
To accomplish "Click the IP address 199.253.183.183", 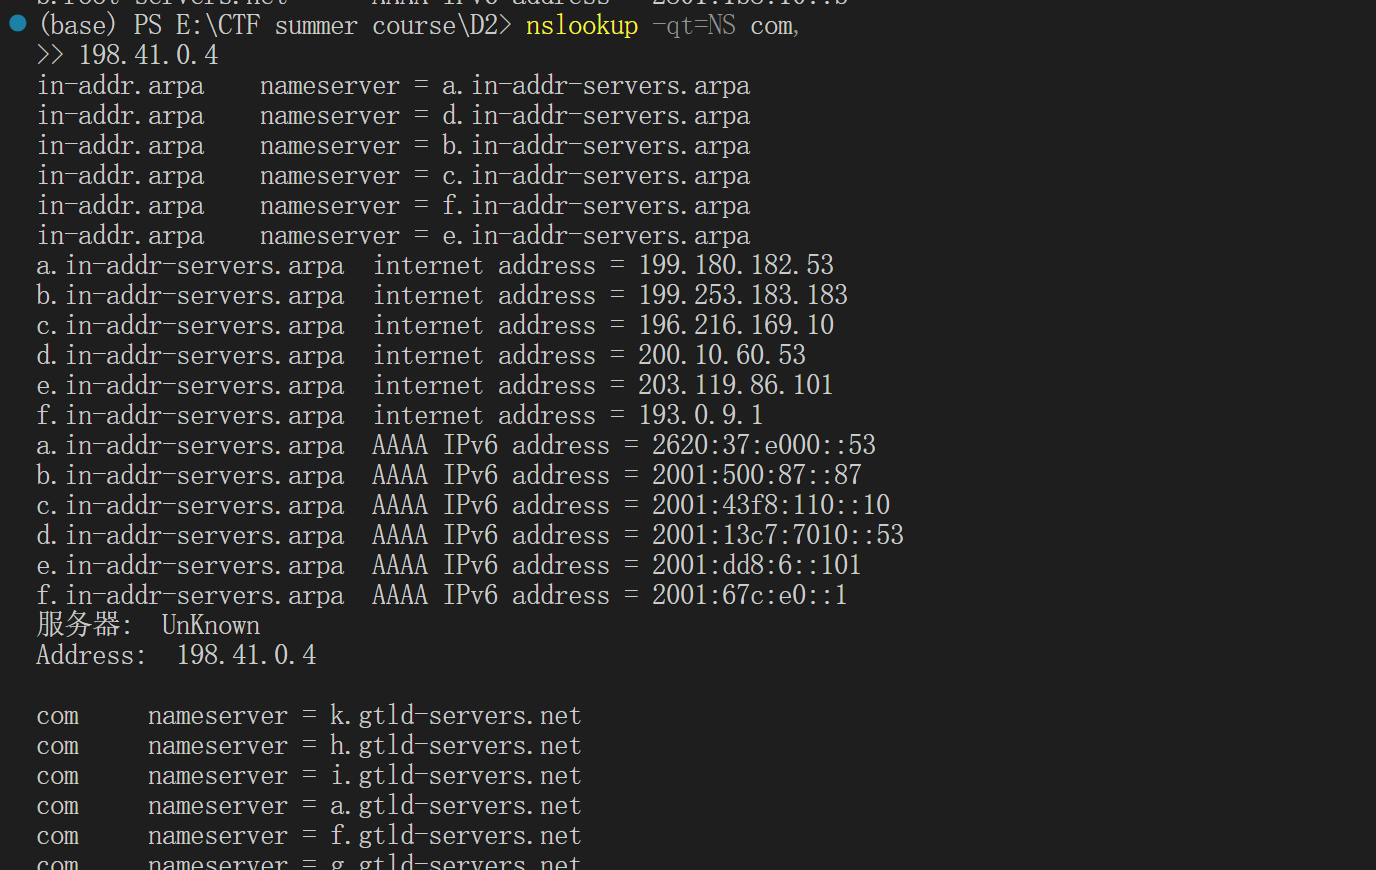I will [x=743, y=295].
